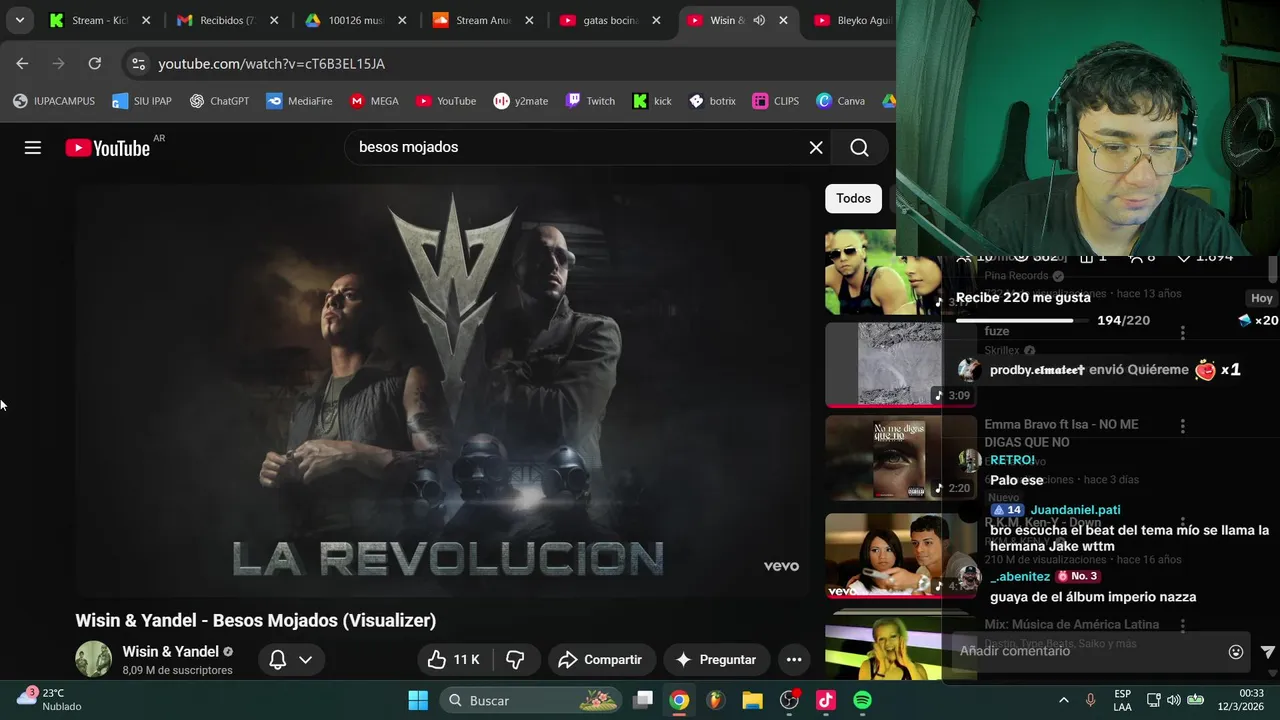1280x720 pixels.
Task: Open the Twitch bookmark
Action: (590, 101)
